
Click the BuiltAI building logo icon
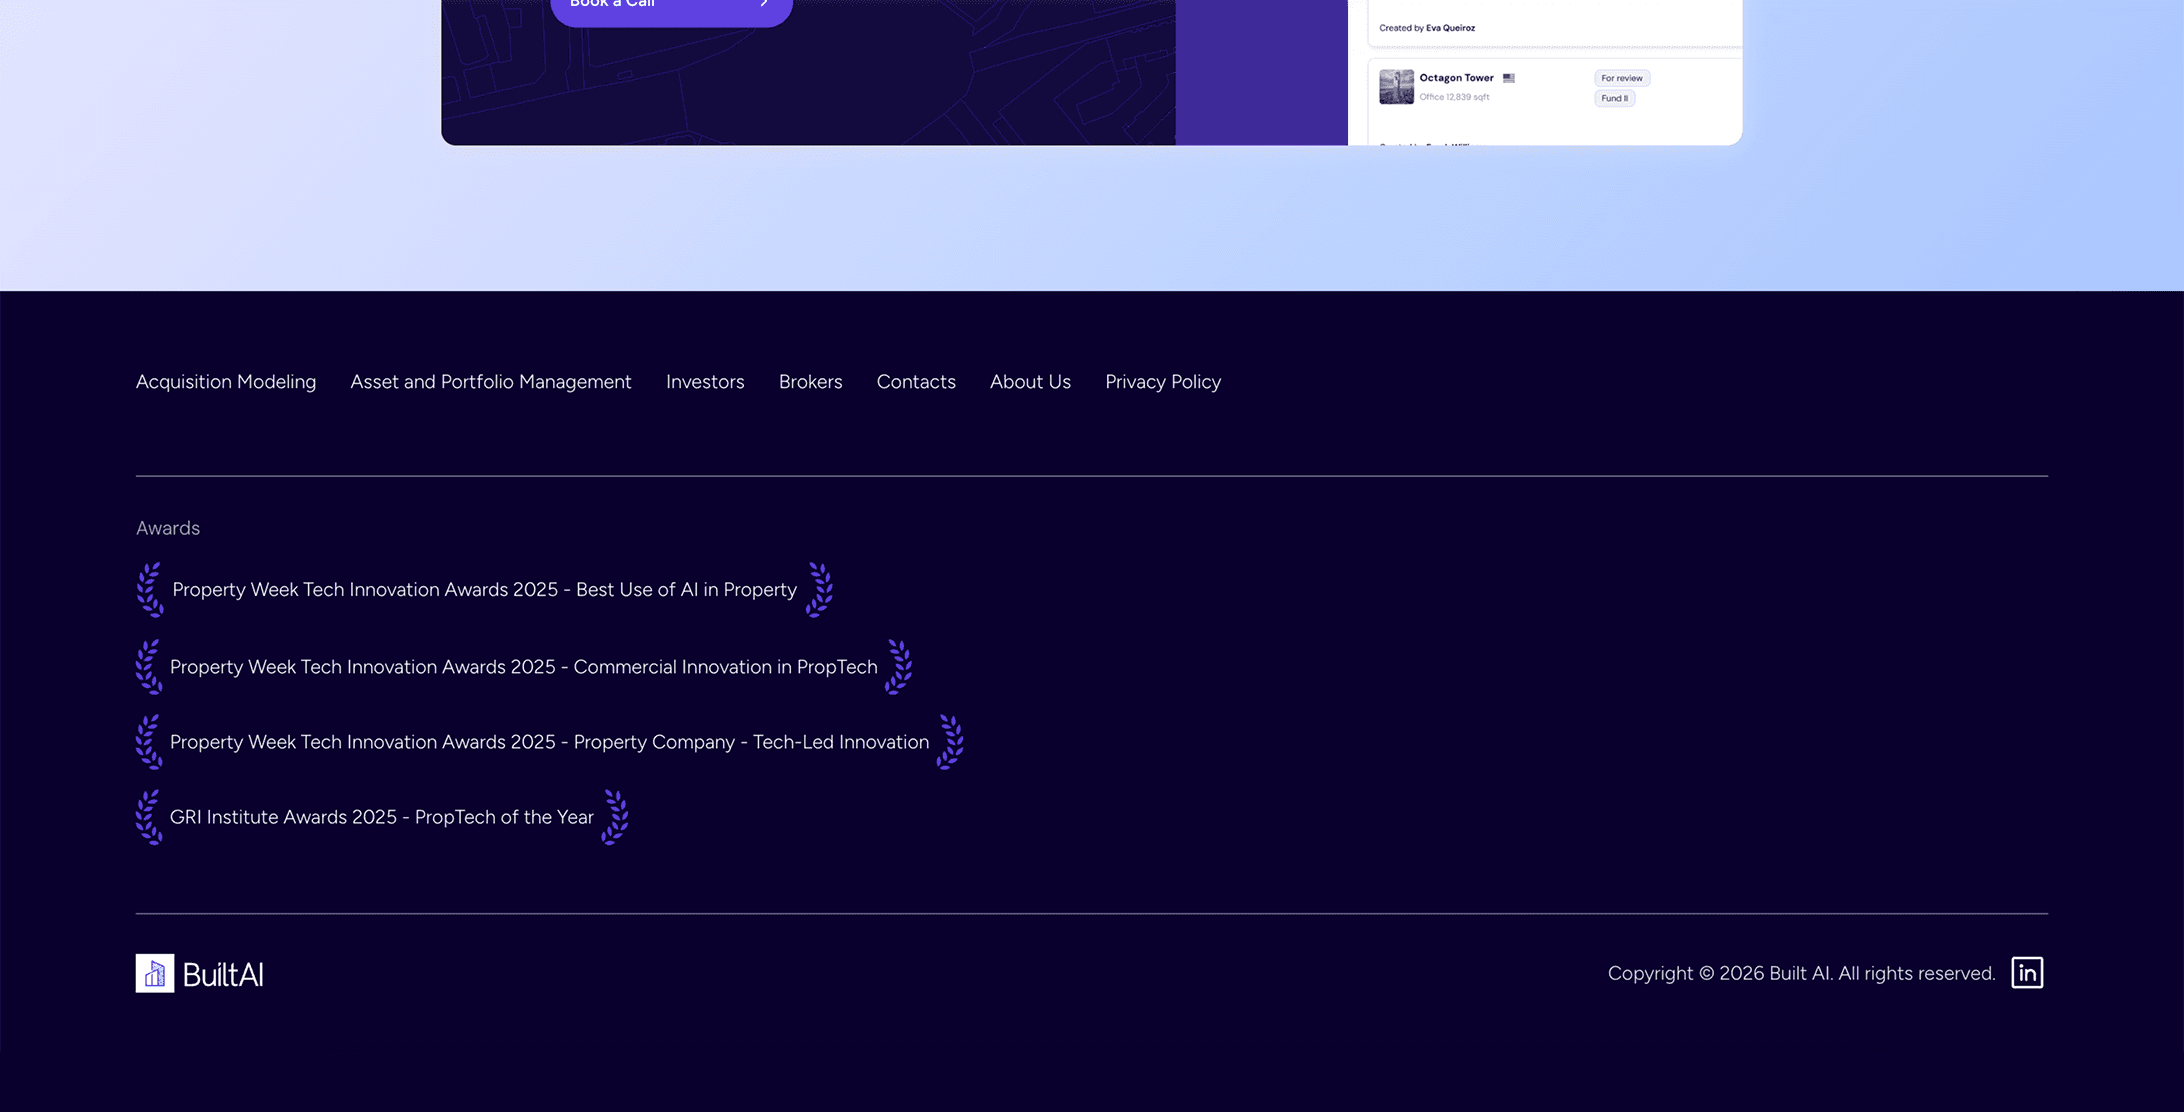[x=155, y=973]
